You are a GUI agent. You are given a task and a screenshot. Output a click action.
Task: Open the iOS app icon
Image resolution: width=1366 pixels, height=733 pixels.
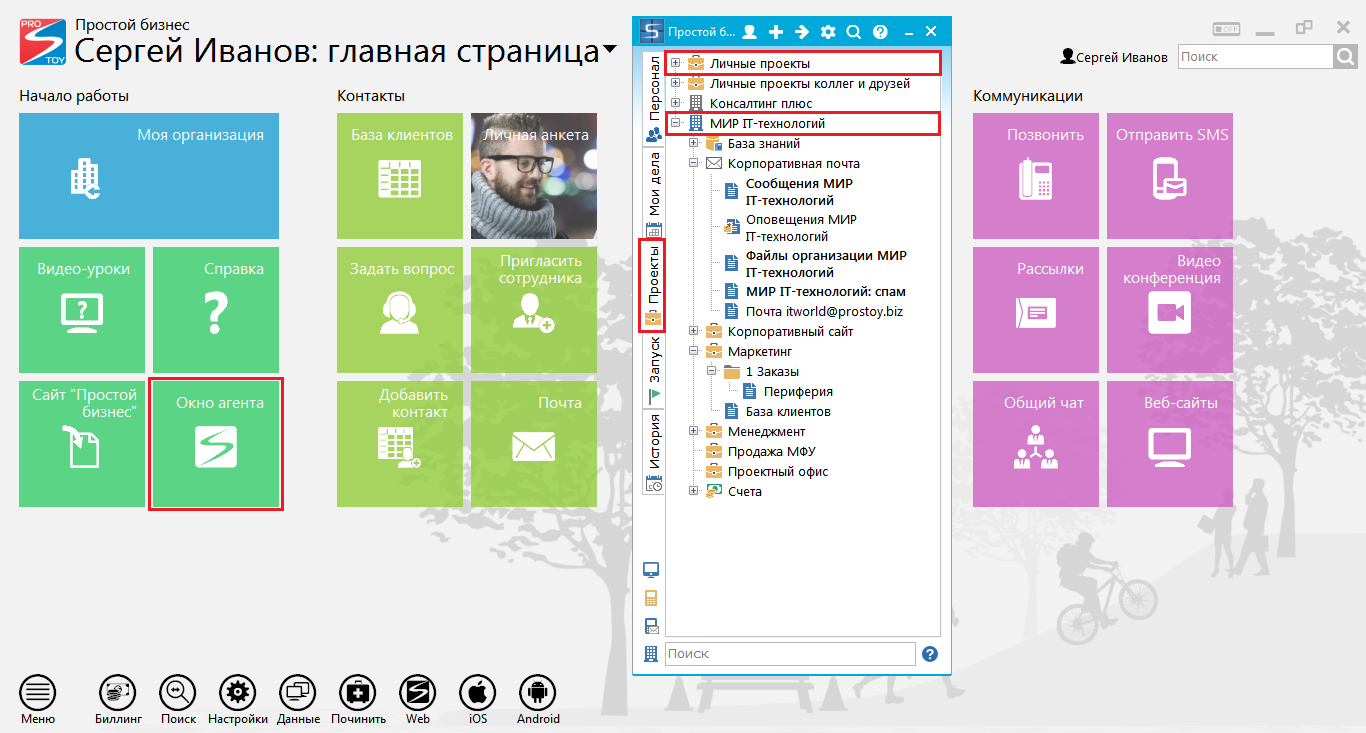pyautogui.click(x=478, y=692)
